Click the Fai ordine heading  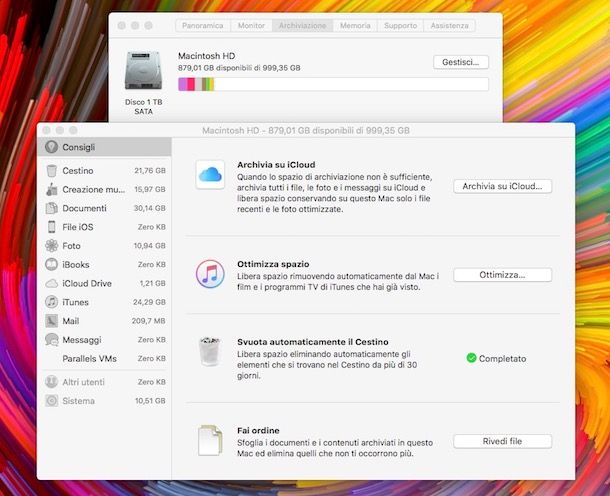coord(258,431)
